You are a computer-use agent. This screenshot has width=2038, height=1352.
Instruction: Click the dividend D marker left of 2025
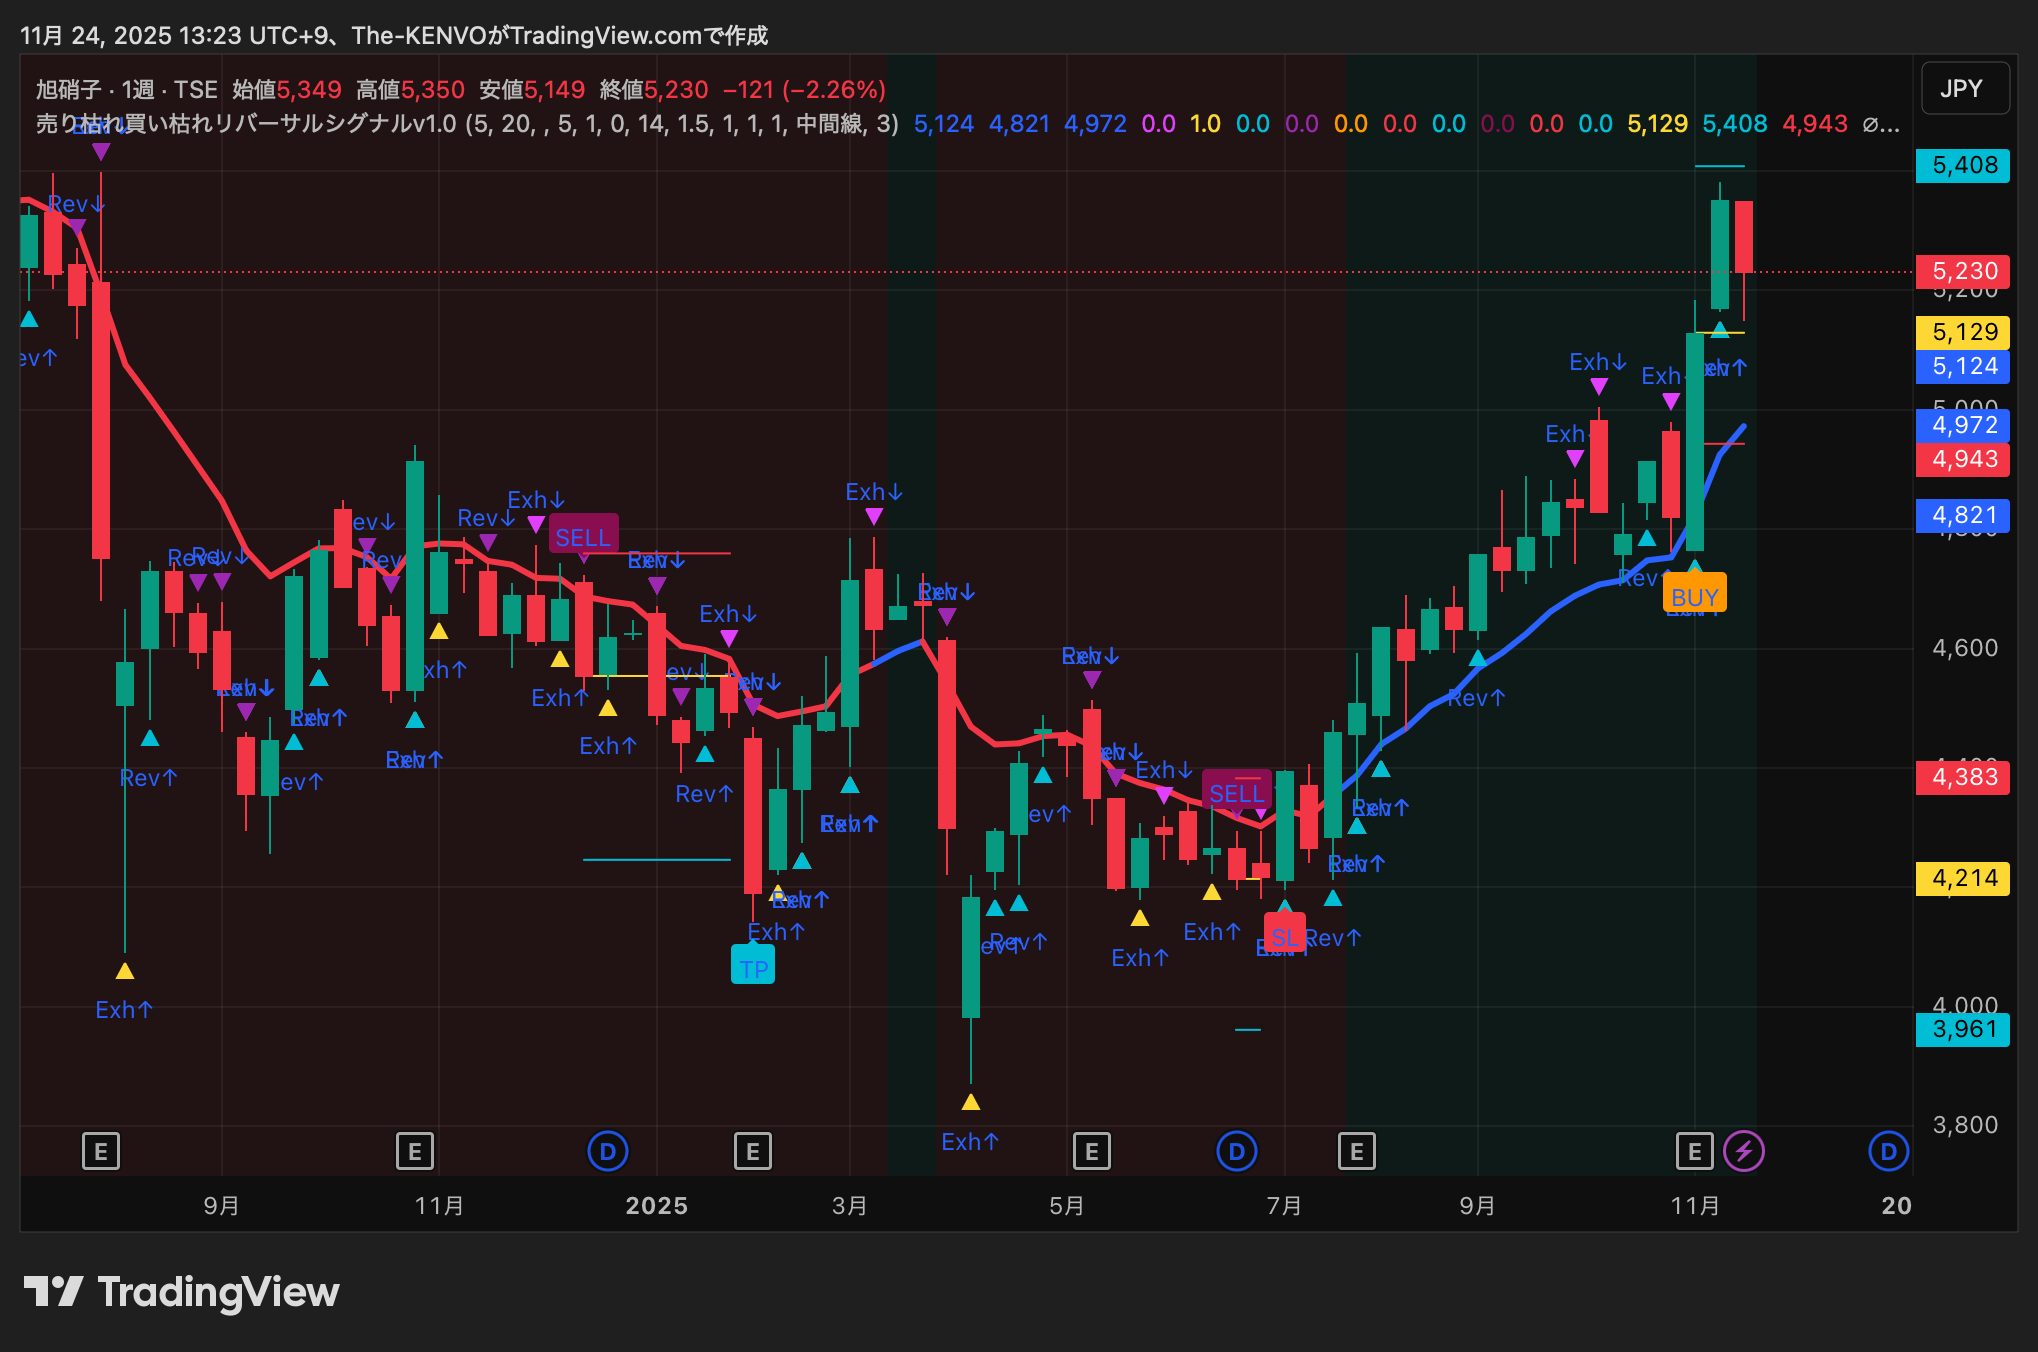[607, 1151]
